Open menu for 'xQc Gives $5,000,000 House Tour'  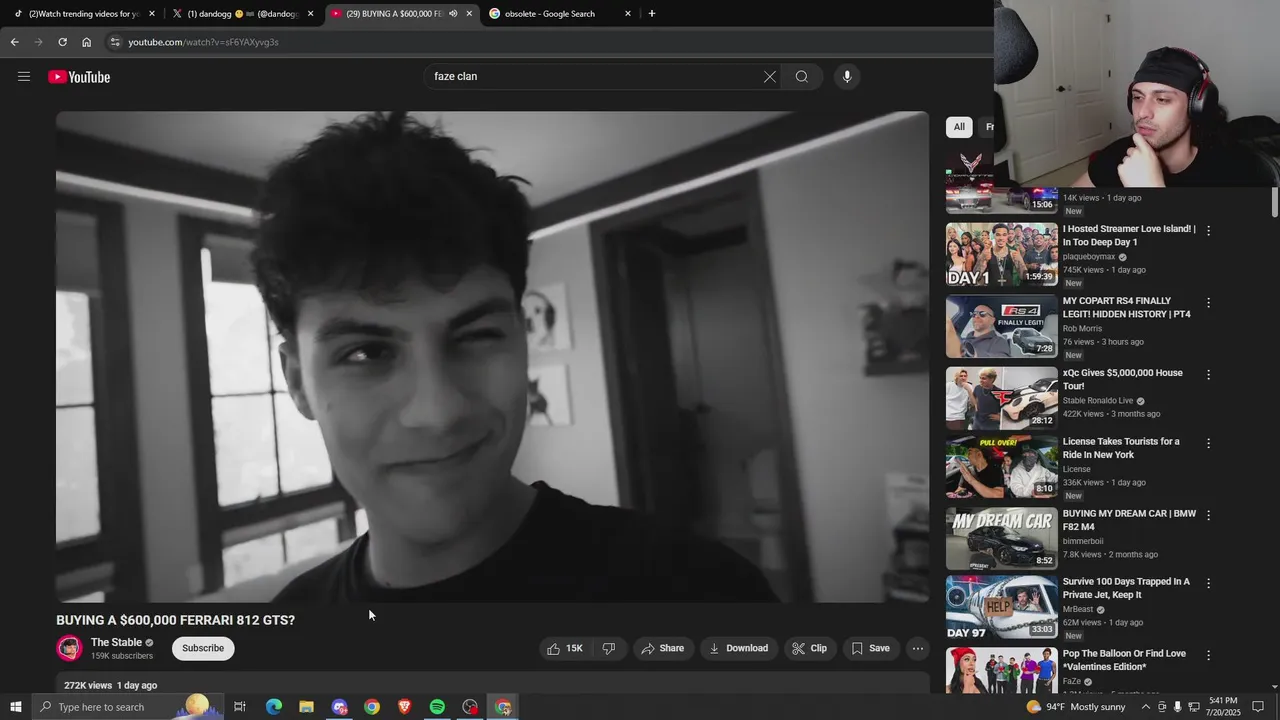1208,375
